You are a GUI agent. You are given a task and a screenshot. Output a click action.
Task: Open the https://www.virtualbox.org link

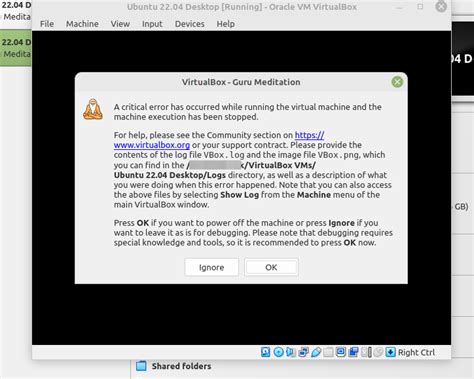click(152, 145)
